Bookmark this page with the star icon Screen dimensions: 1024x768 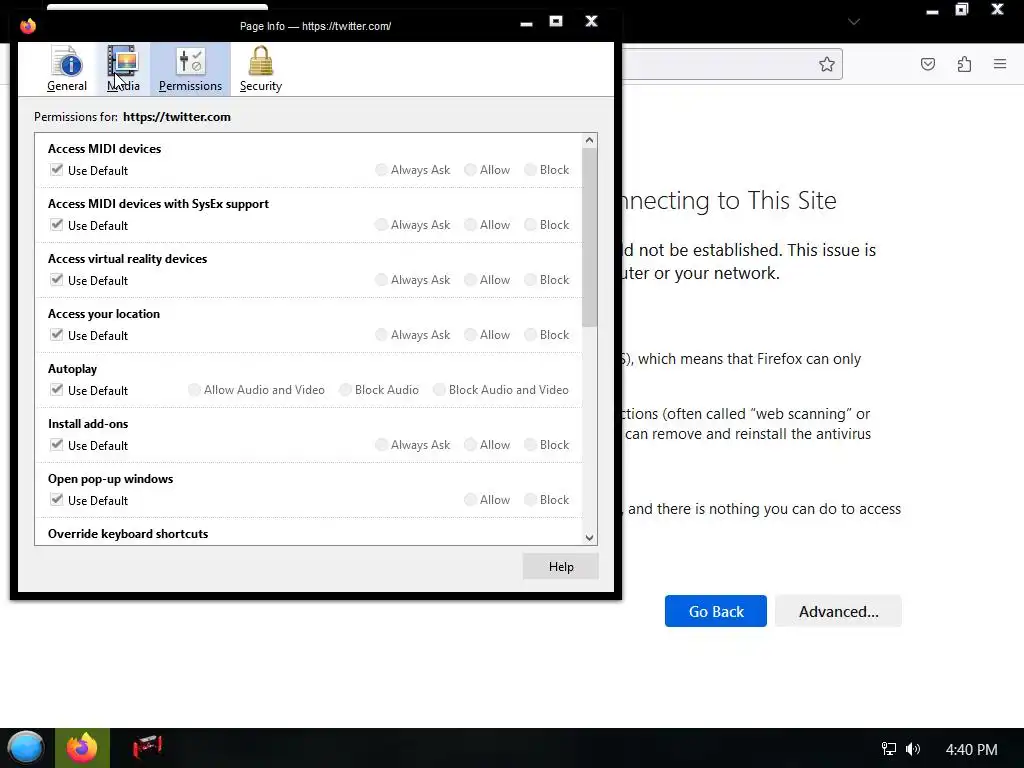[827, 64]
